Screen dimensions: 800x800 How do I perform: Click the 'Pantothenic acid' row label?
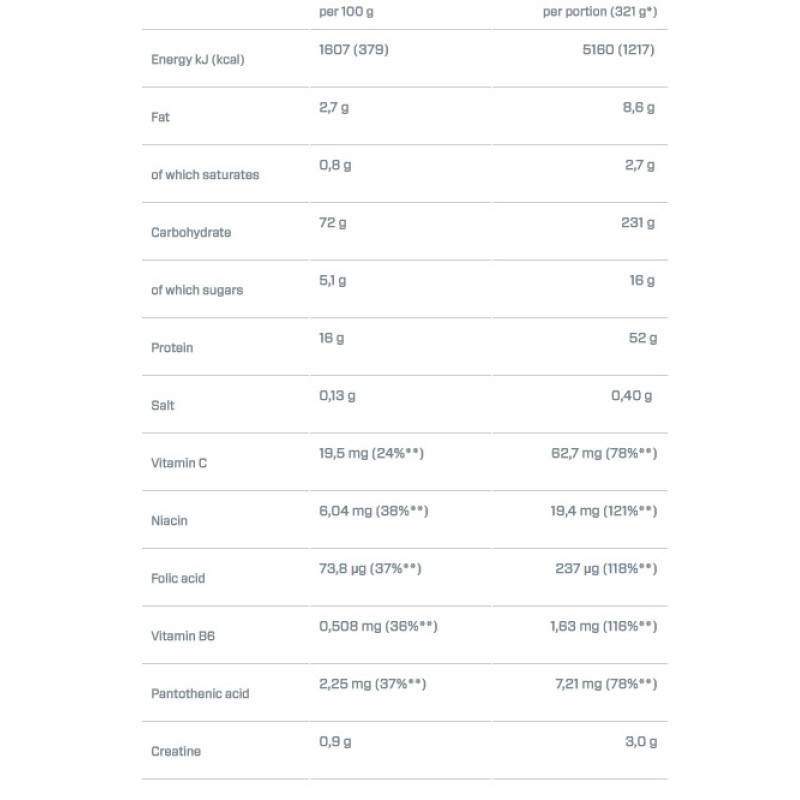pyautogui.click(x=200, y=694)
